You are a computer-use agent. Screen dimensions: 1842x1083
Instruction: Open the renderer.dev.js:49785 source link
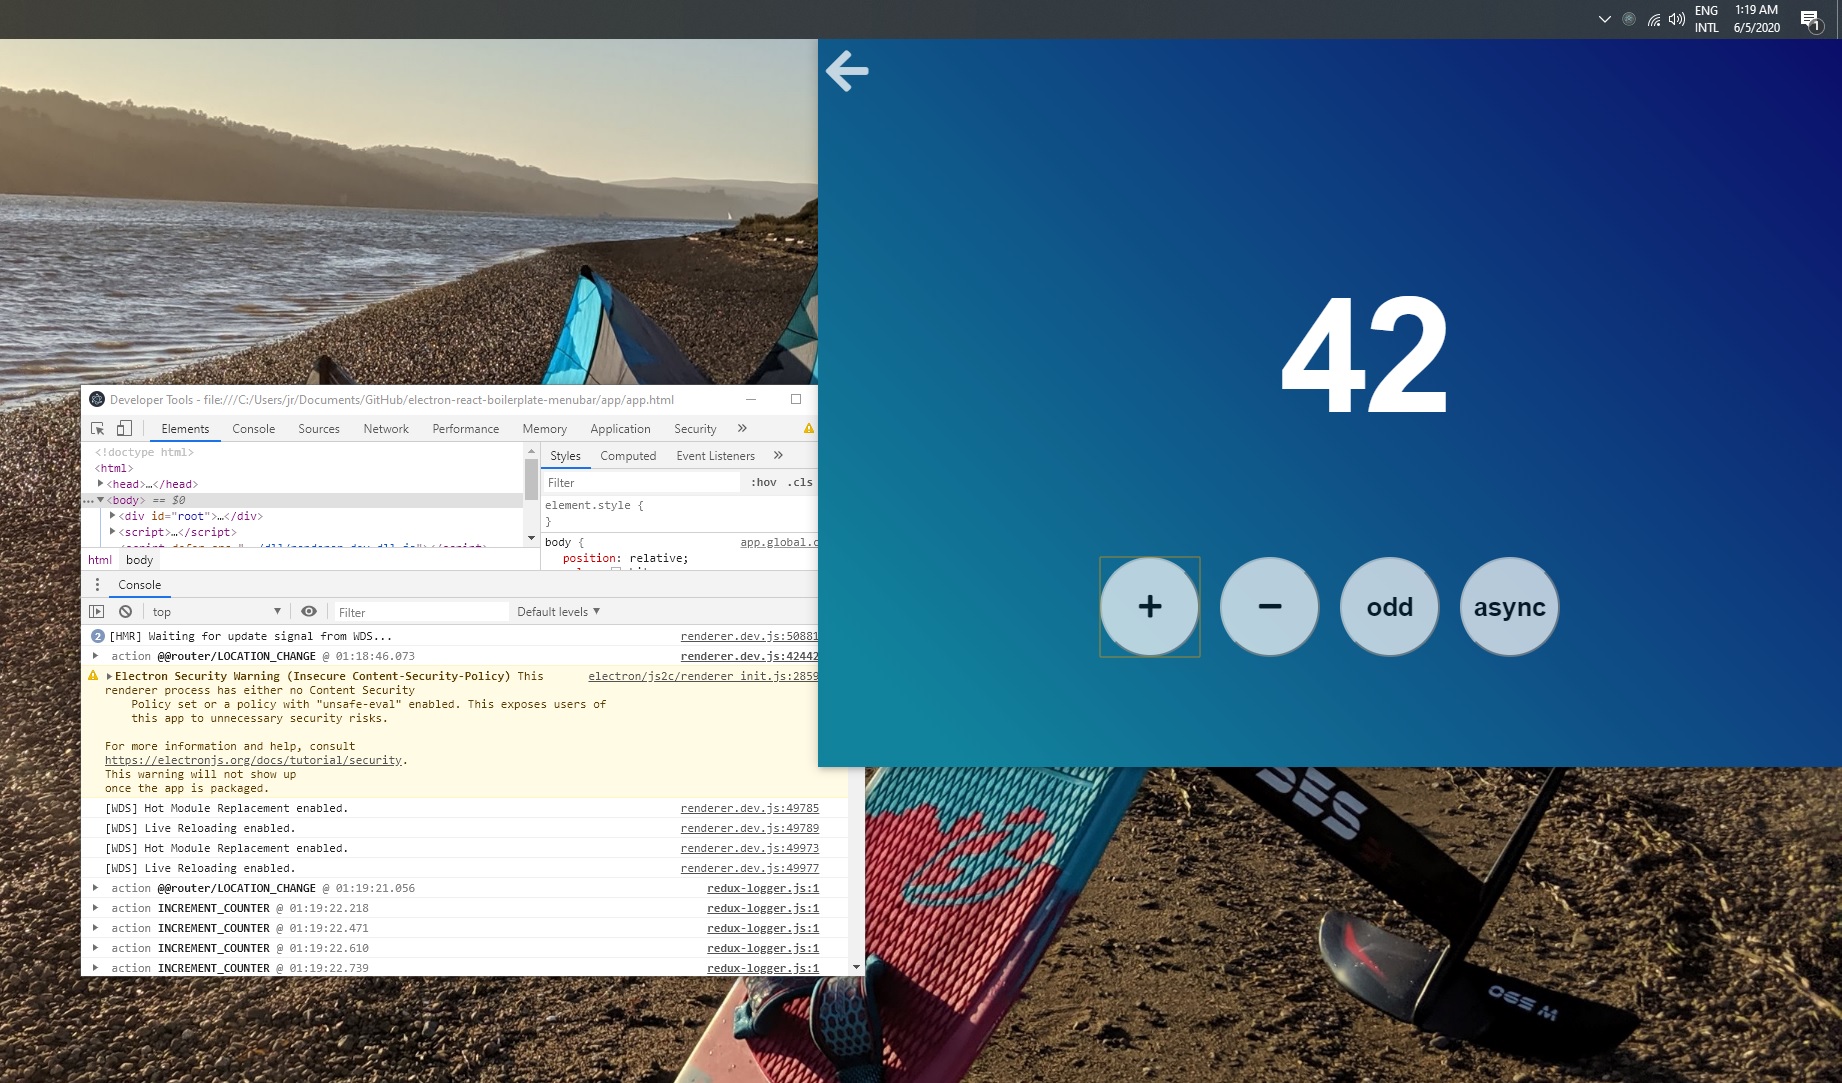click(x=749, y=808)
